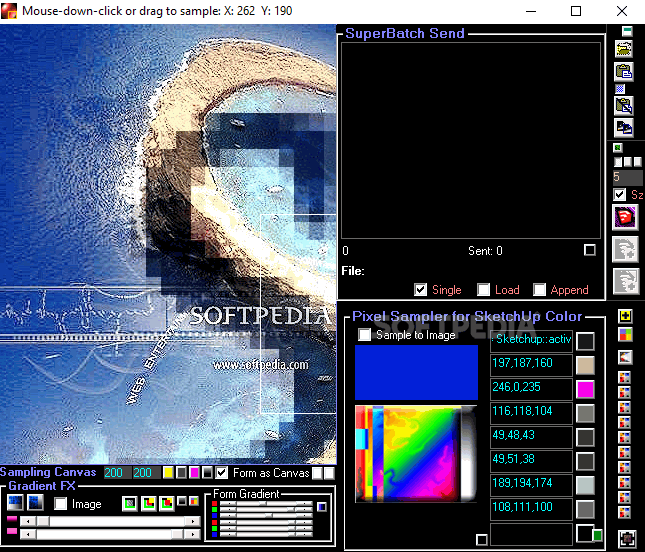This screenshot has width=645, height=552.
Task: Click the red SketchUp send icon
Action: tap(625, 217)
